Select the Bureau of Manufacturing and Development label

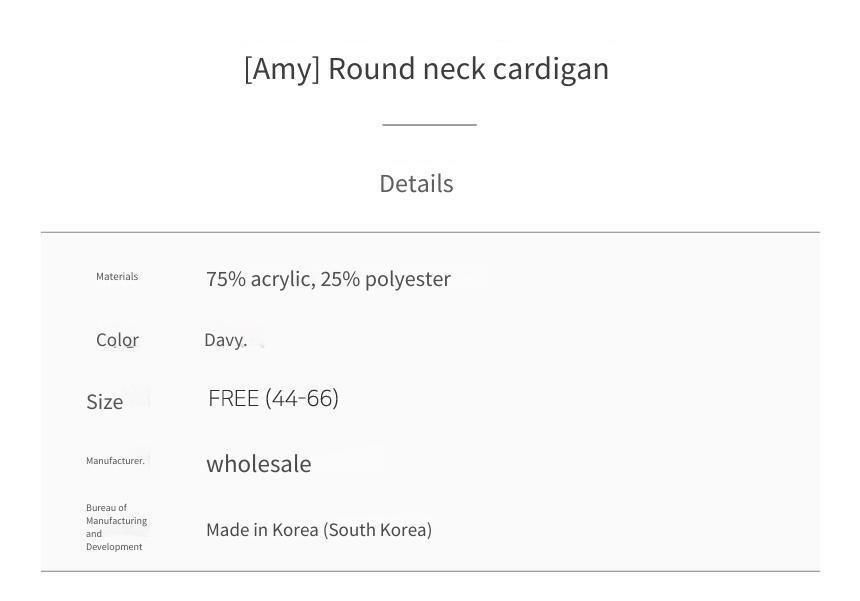click(x=116, y=527)
